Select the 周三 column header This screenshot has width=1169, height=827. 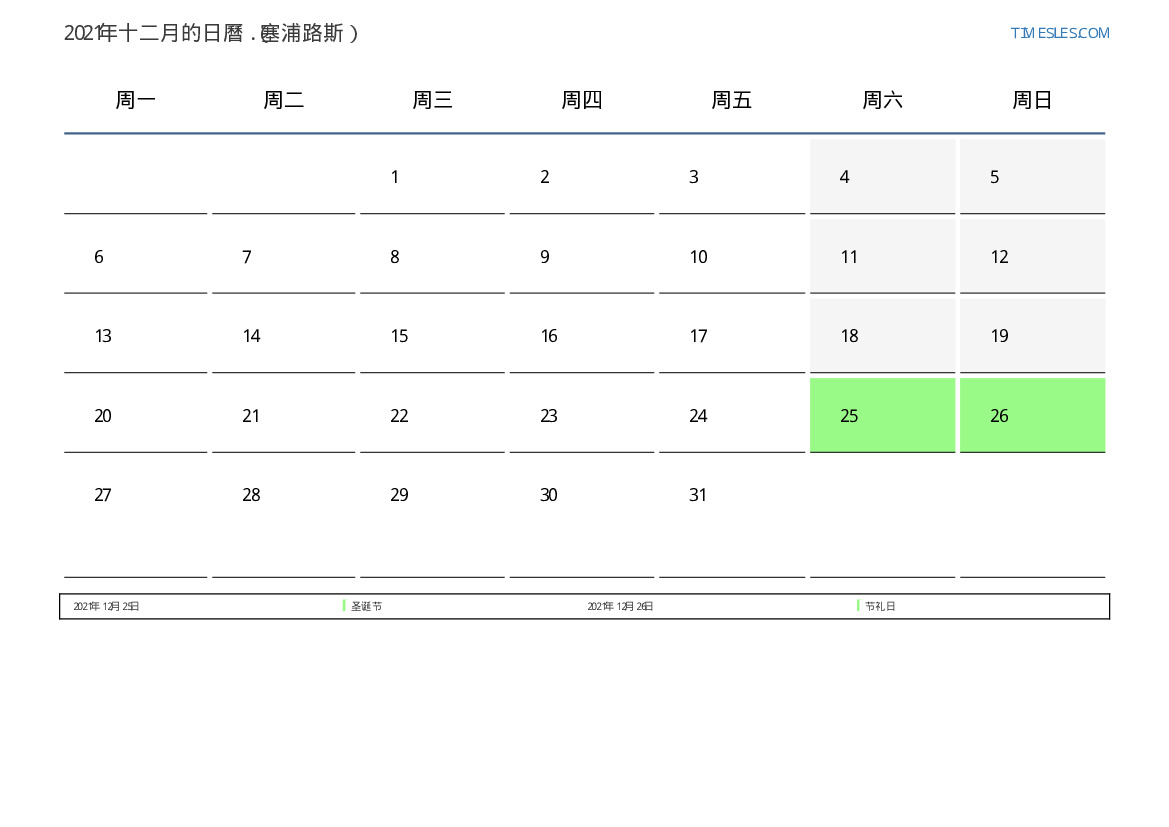point(432,100)
